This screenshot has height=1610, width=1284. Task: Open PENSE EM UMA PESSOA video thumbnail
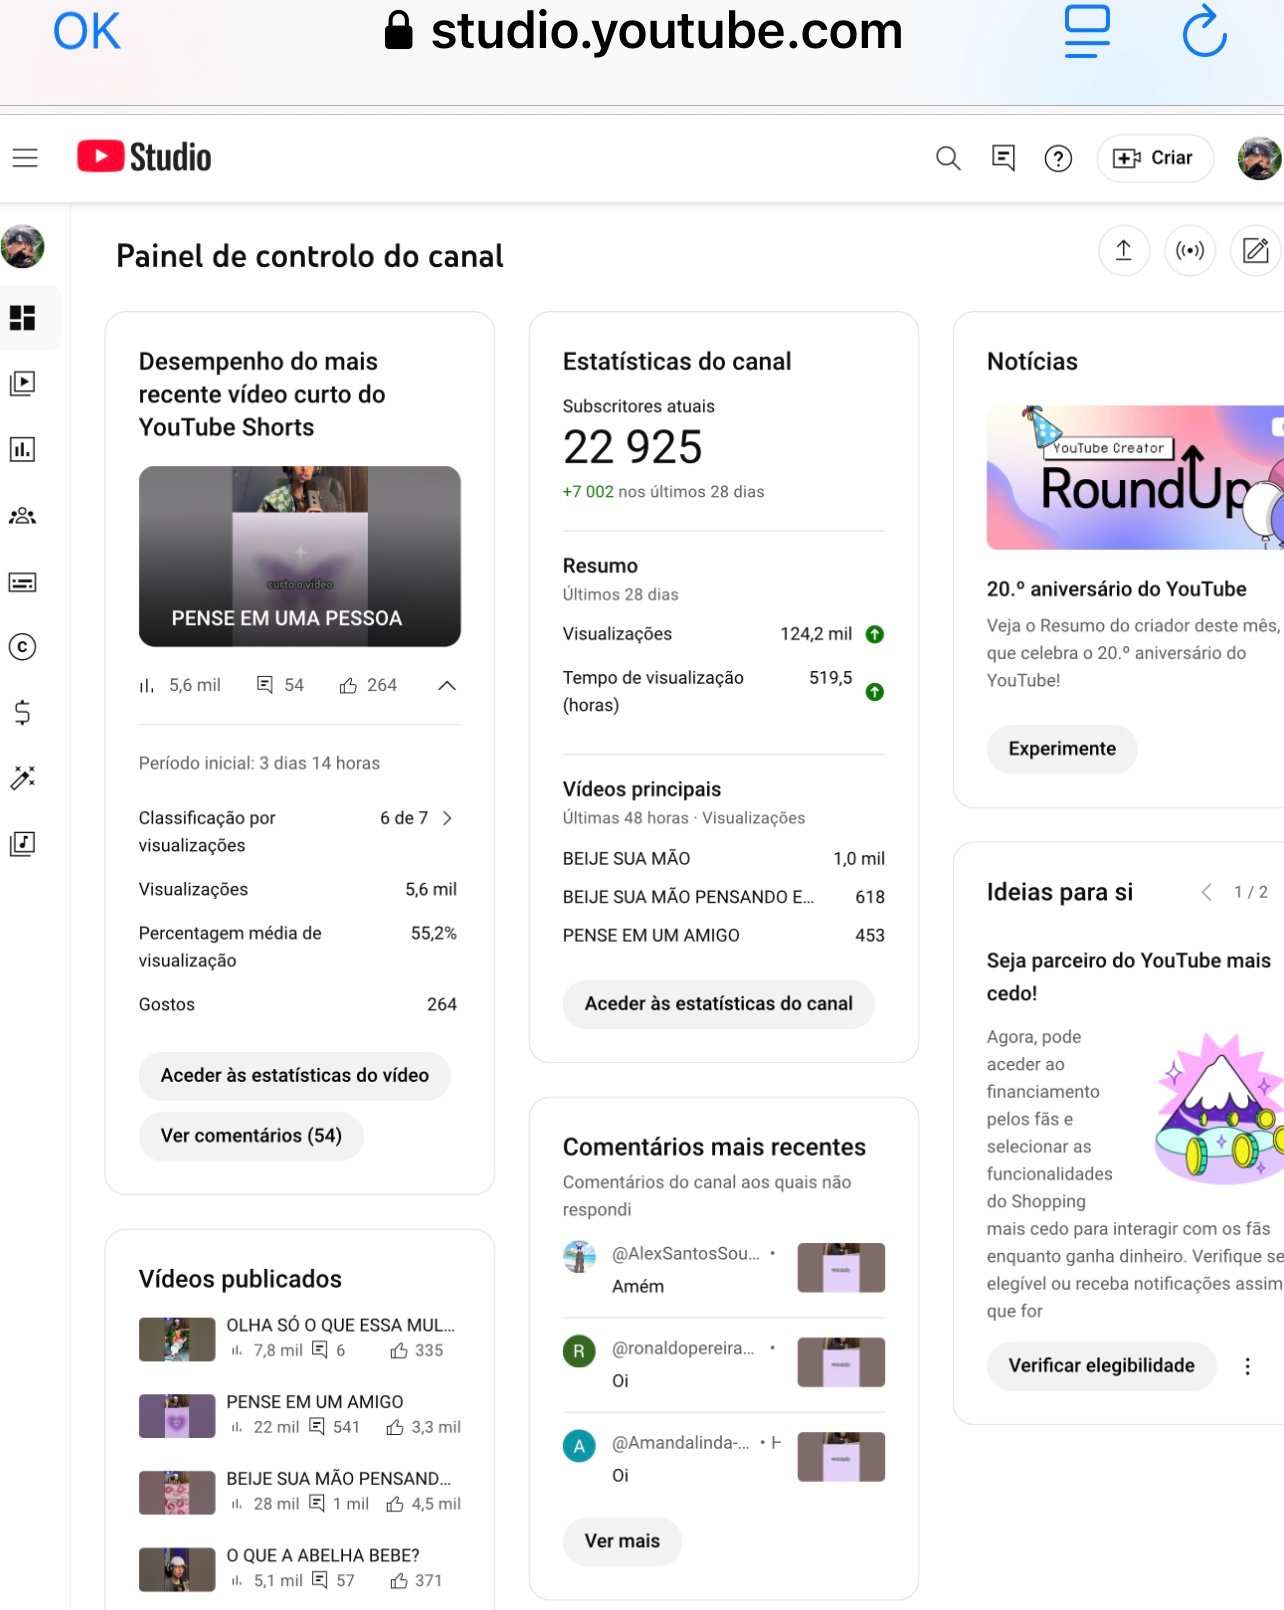(300, 556)
